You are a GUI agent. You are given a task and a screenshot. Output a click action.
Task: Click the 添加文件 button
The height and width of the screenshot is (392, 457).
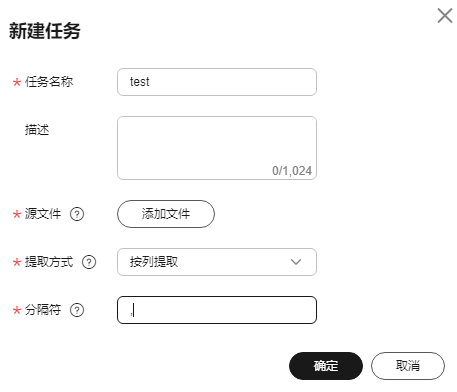166,214
